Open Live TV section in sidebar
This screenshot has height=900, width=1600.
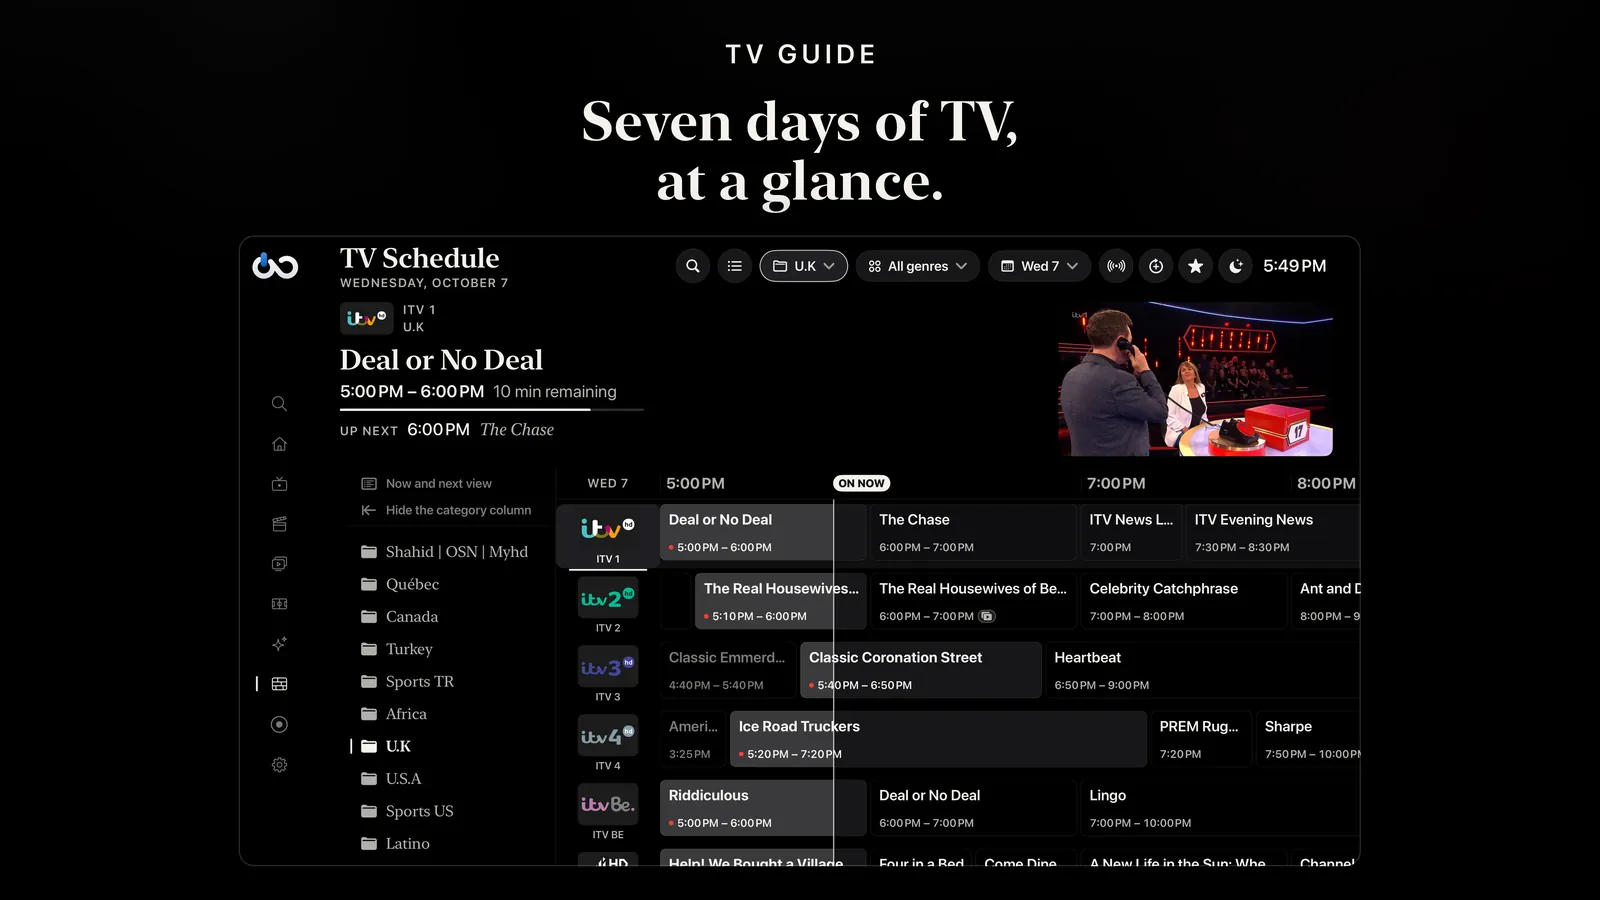[x=280, y=484]
